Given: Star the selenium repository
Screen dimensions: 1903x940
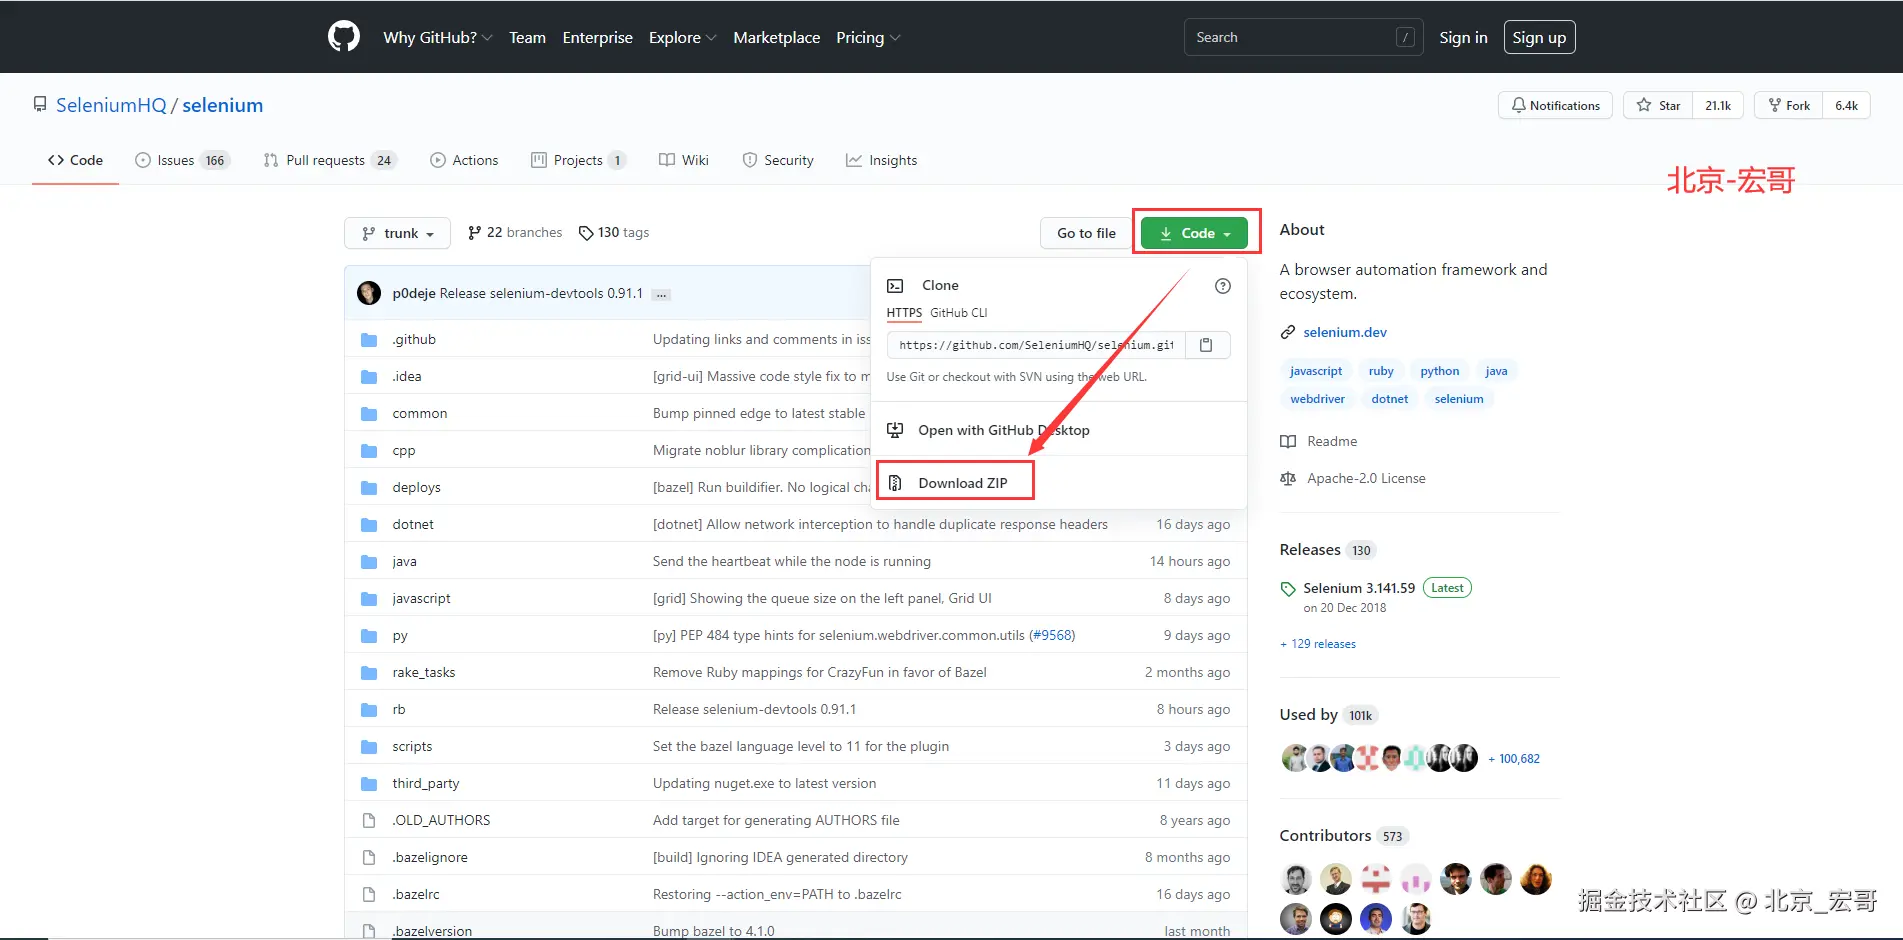Looking at the screenshot, I should tap(1658, 105).
